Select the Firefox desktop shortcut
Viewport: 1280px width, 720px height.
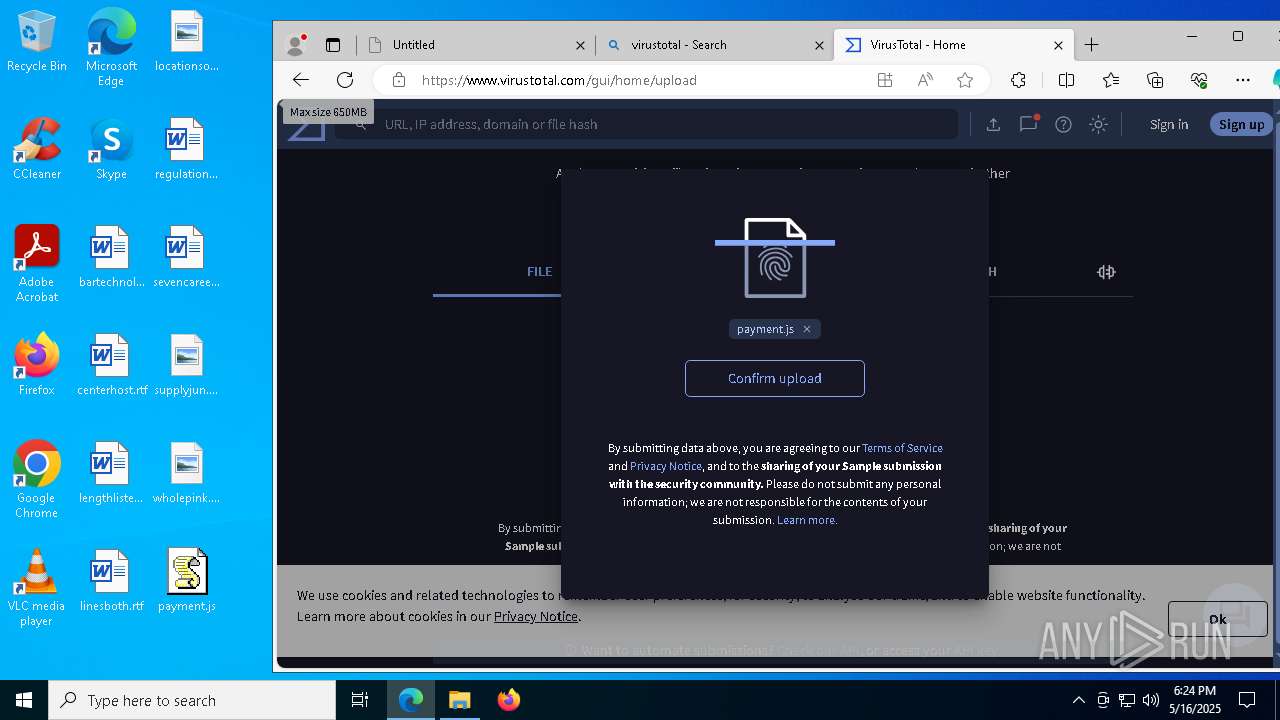(x=37, y=365)
